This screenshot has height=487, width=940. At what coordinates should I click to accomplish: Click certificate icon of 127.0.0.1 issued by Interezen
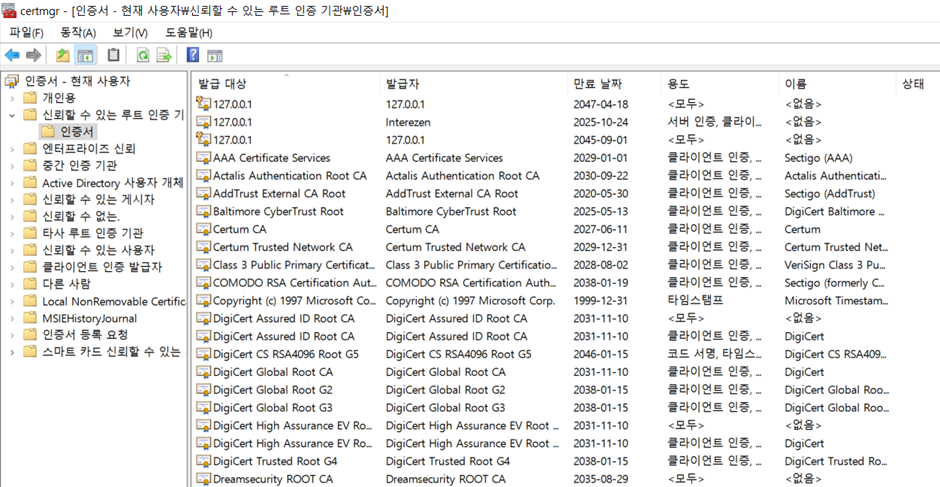tap(204, 122)
